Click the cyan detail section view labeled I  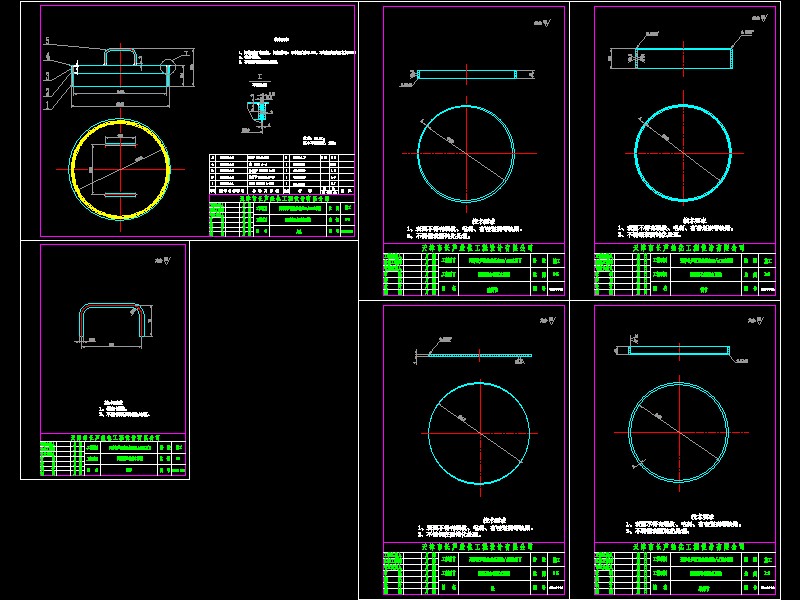tap(261, 111)
